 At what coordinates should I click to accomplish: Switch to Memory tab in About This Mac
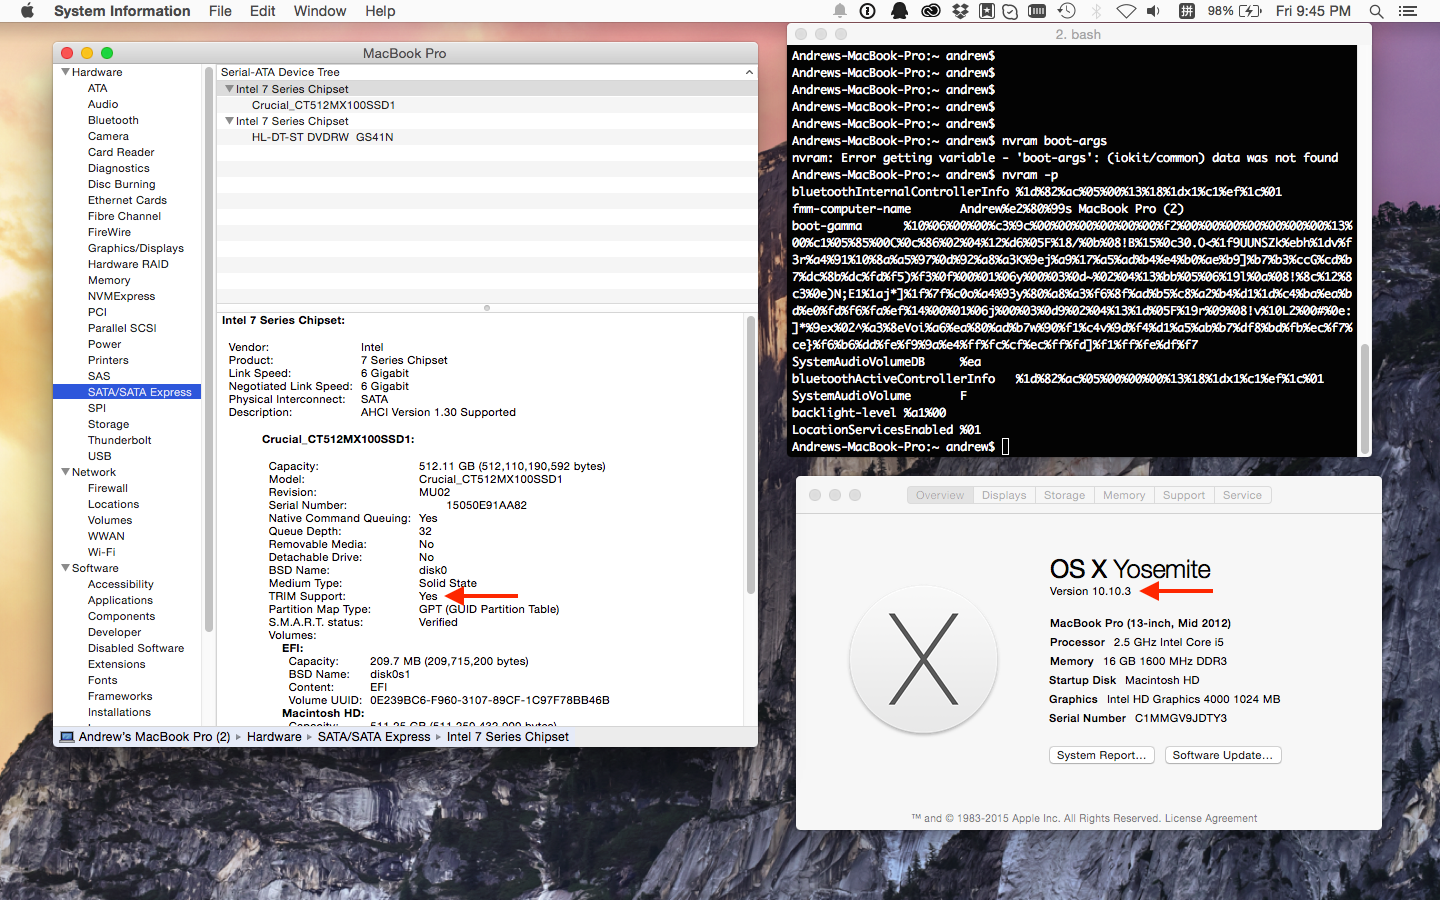click(x=1124, y=495)
